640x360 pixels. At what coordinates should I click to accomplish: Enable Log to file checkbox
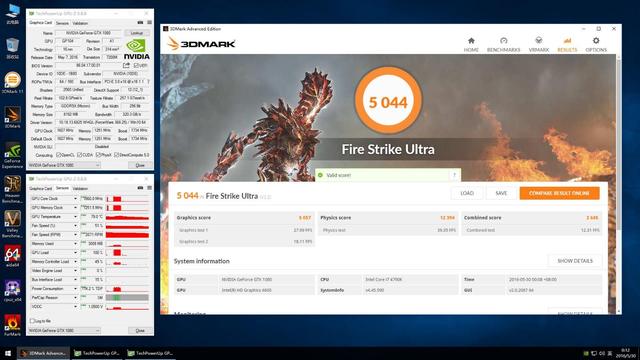[x=32, y=321]
